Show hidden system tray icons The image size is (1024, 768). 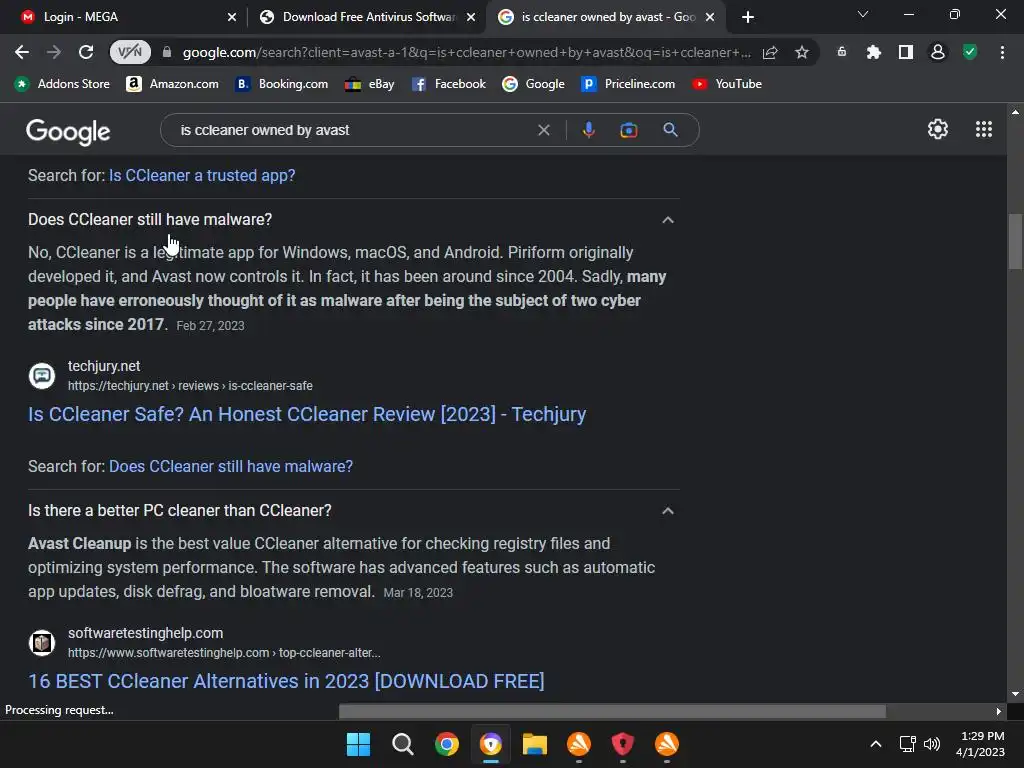pyautogui.click(x=876, y=744)
